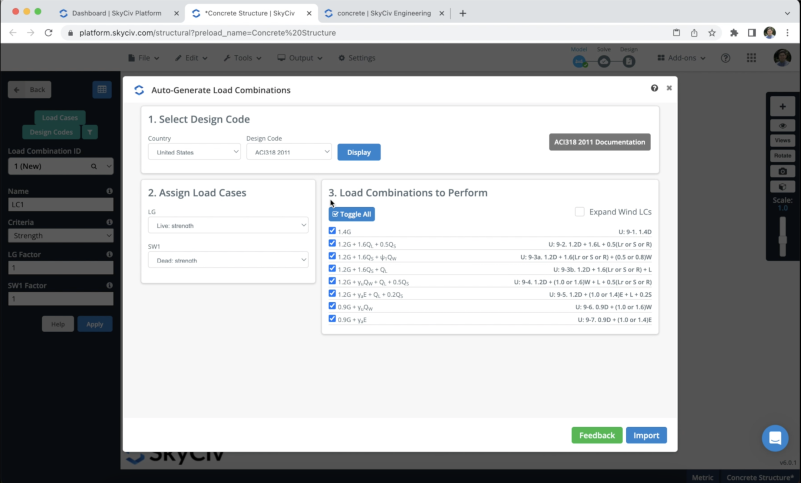
Task: Expand the Add-ons menu
Action: (681, 58)
